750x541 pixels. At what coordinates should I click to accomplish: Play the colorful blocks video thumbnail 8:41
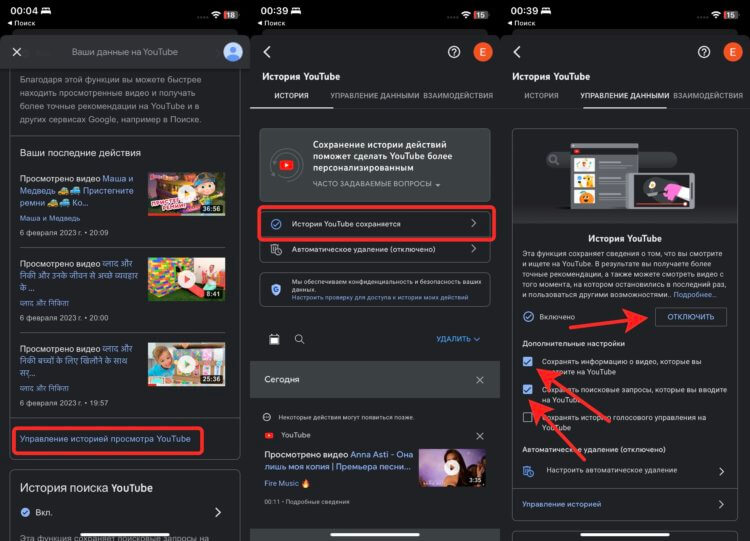point(186,279)
